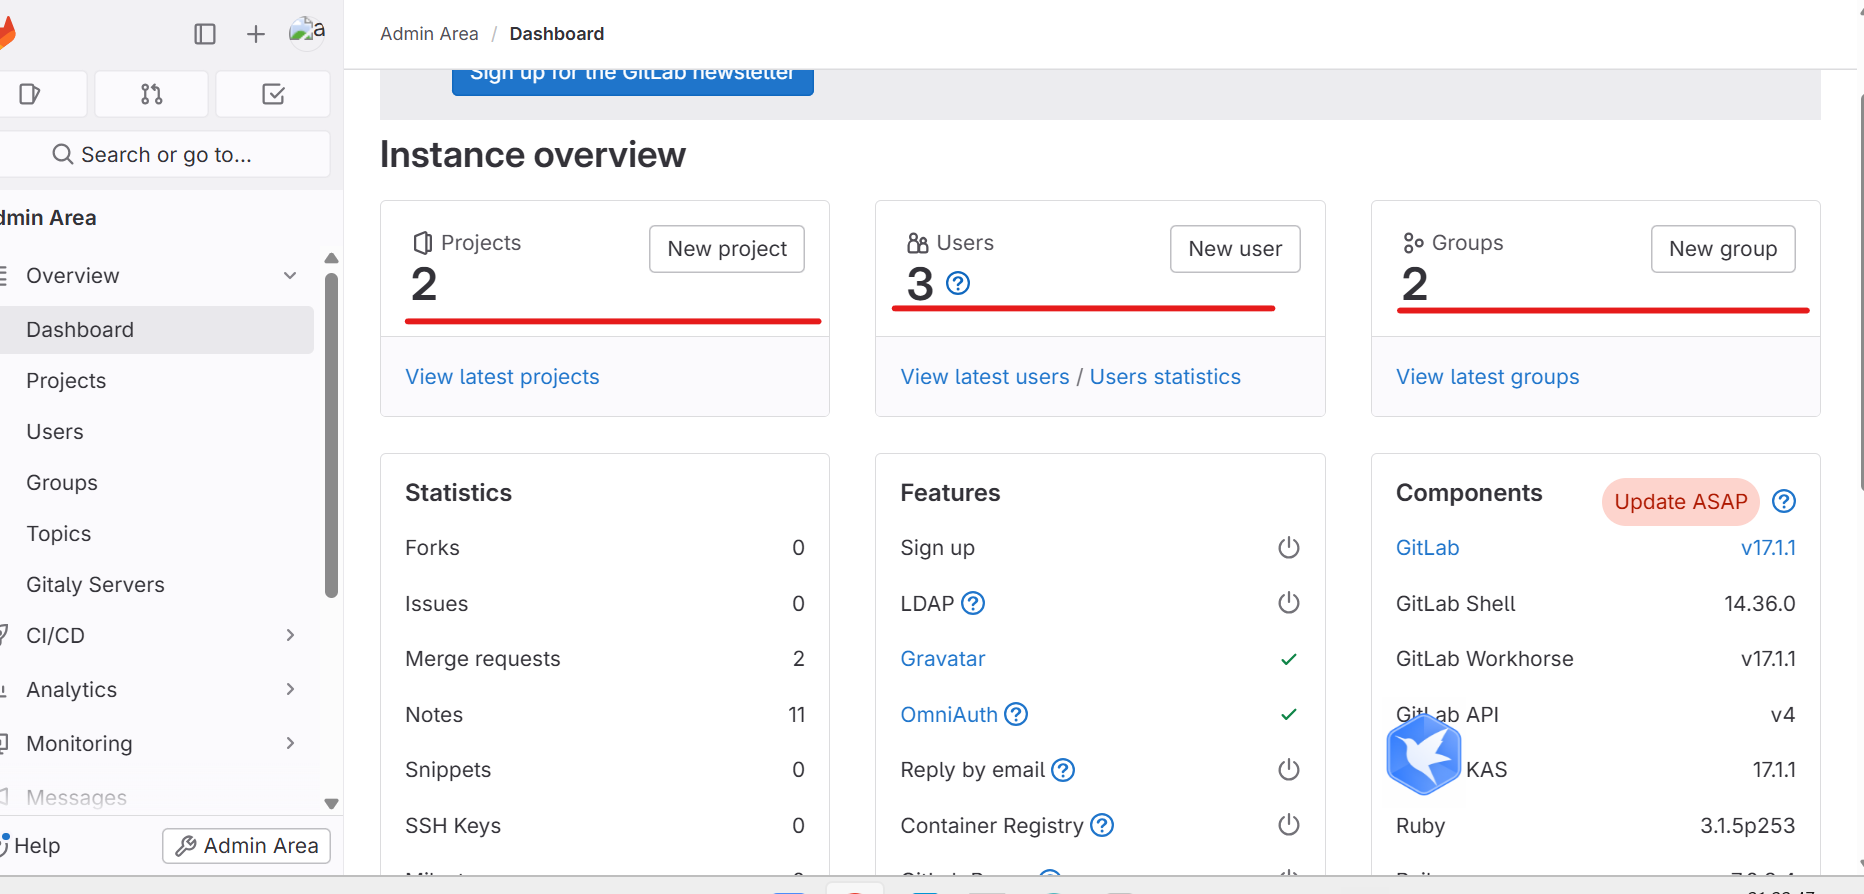
Task: Open Gitaly Servers in the sidebar
Action: point(157,585)
